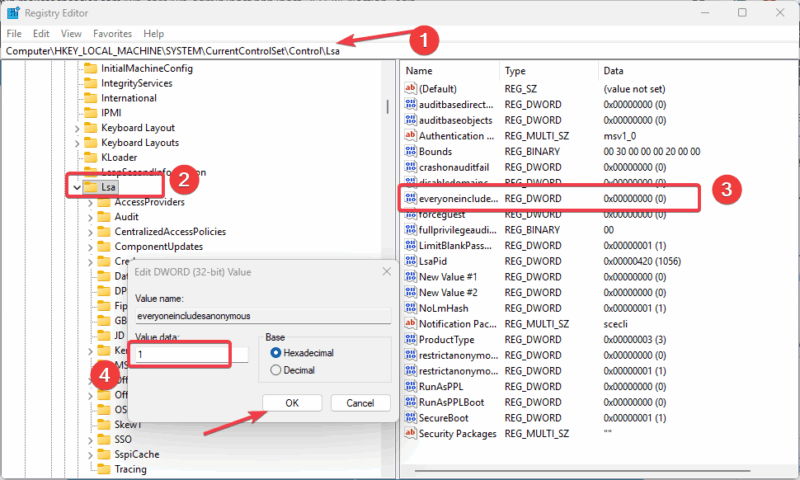Click the auditbaseobjects DWORD icon
Screen dimensions: 800x480
point(411,120)
